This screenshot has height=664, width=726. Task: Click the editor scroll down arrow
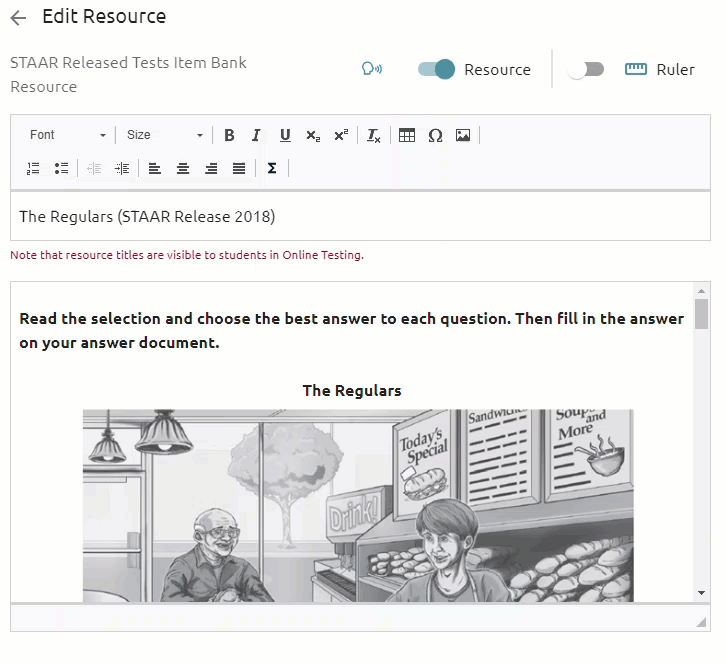coord(701,593)
